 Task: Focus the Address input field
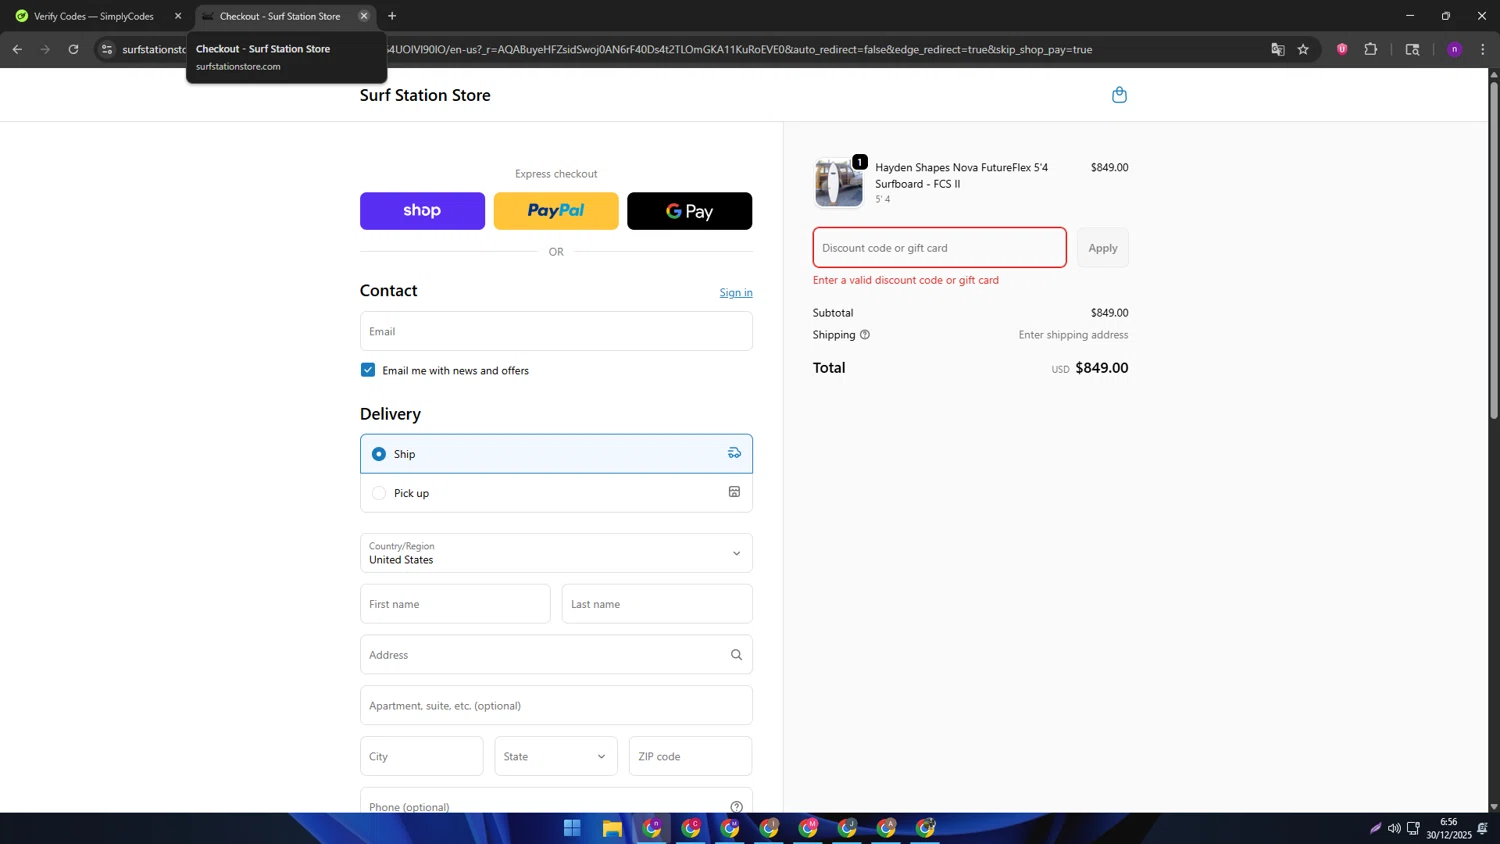point(556,655)
